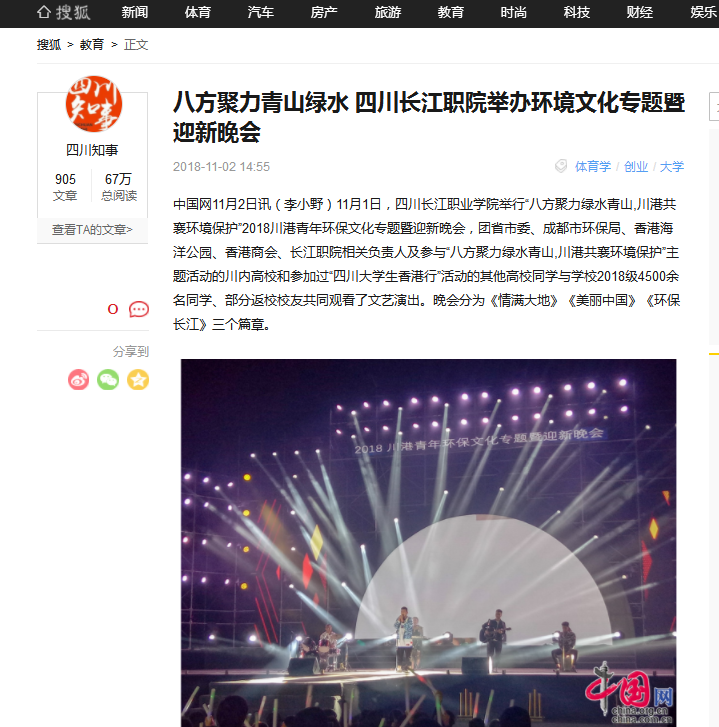Click the 四川知事 author avatar
719x727 pixels.
[94, 104]
